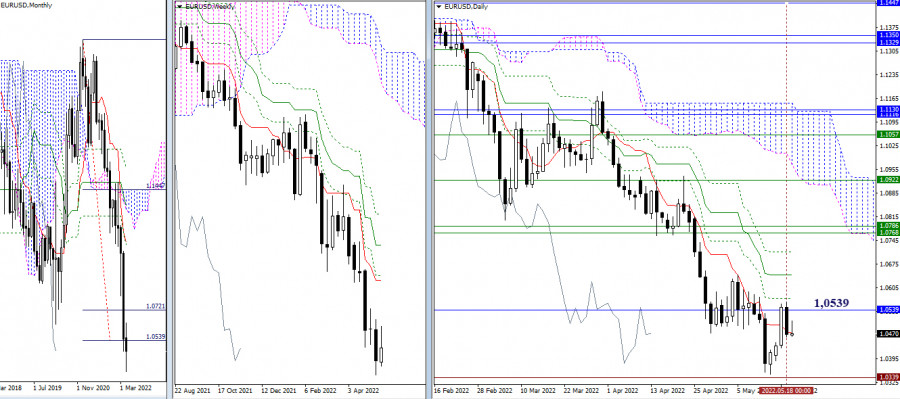Viewport: 900px width, 399px height.
Task: Click the red 2022.05.18 00:00 date marker
Action: [787, 390]
